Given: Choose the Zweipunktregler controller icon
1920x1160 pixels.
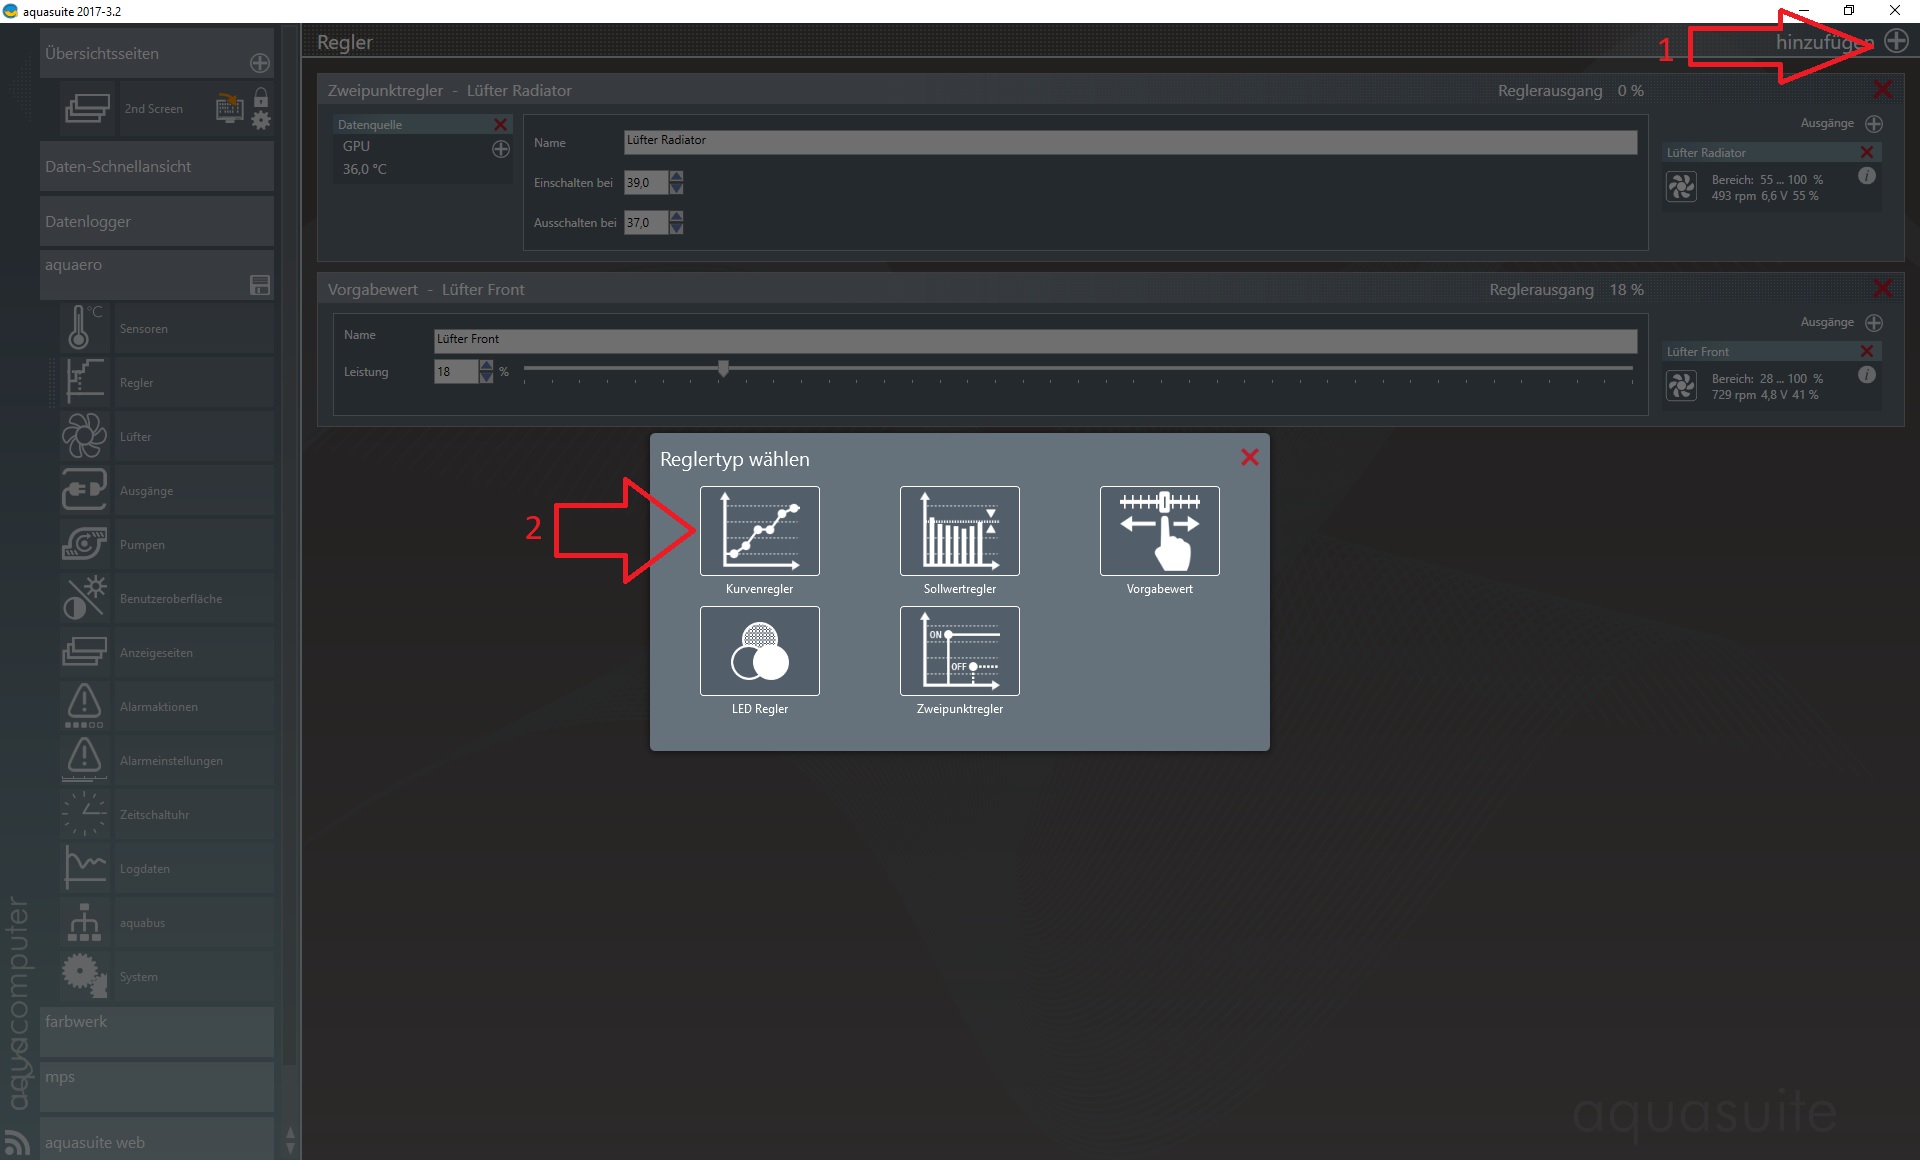Looking at the screenshot, I should pos(959,651).
